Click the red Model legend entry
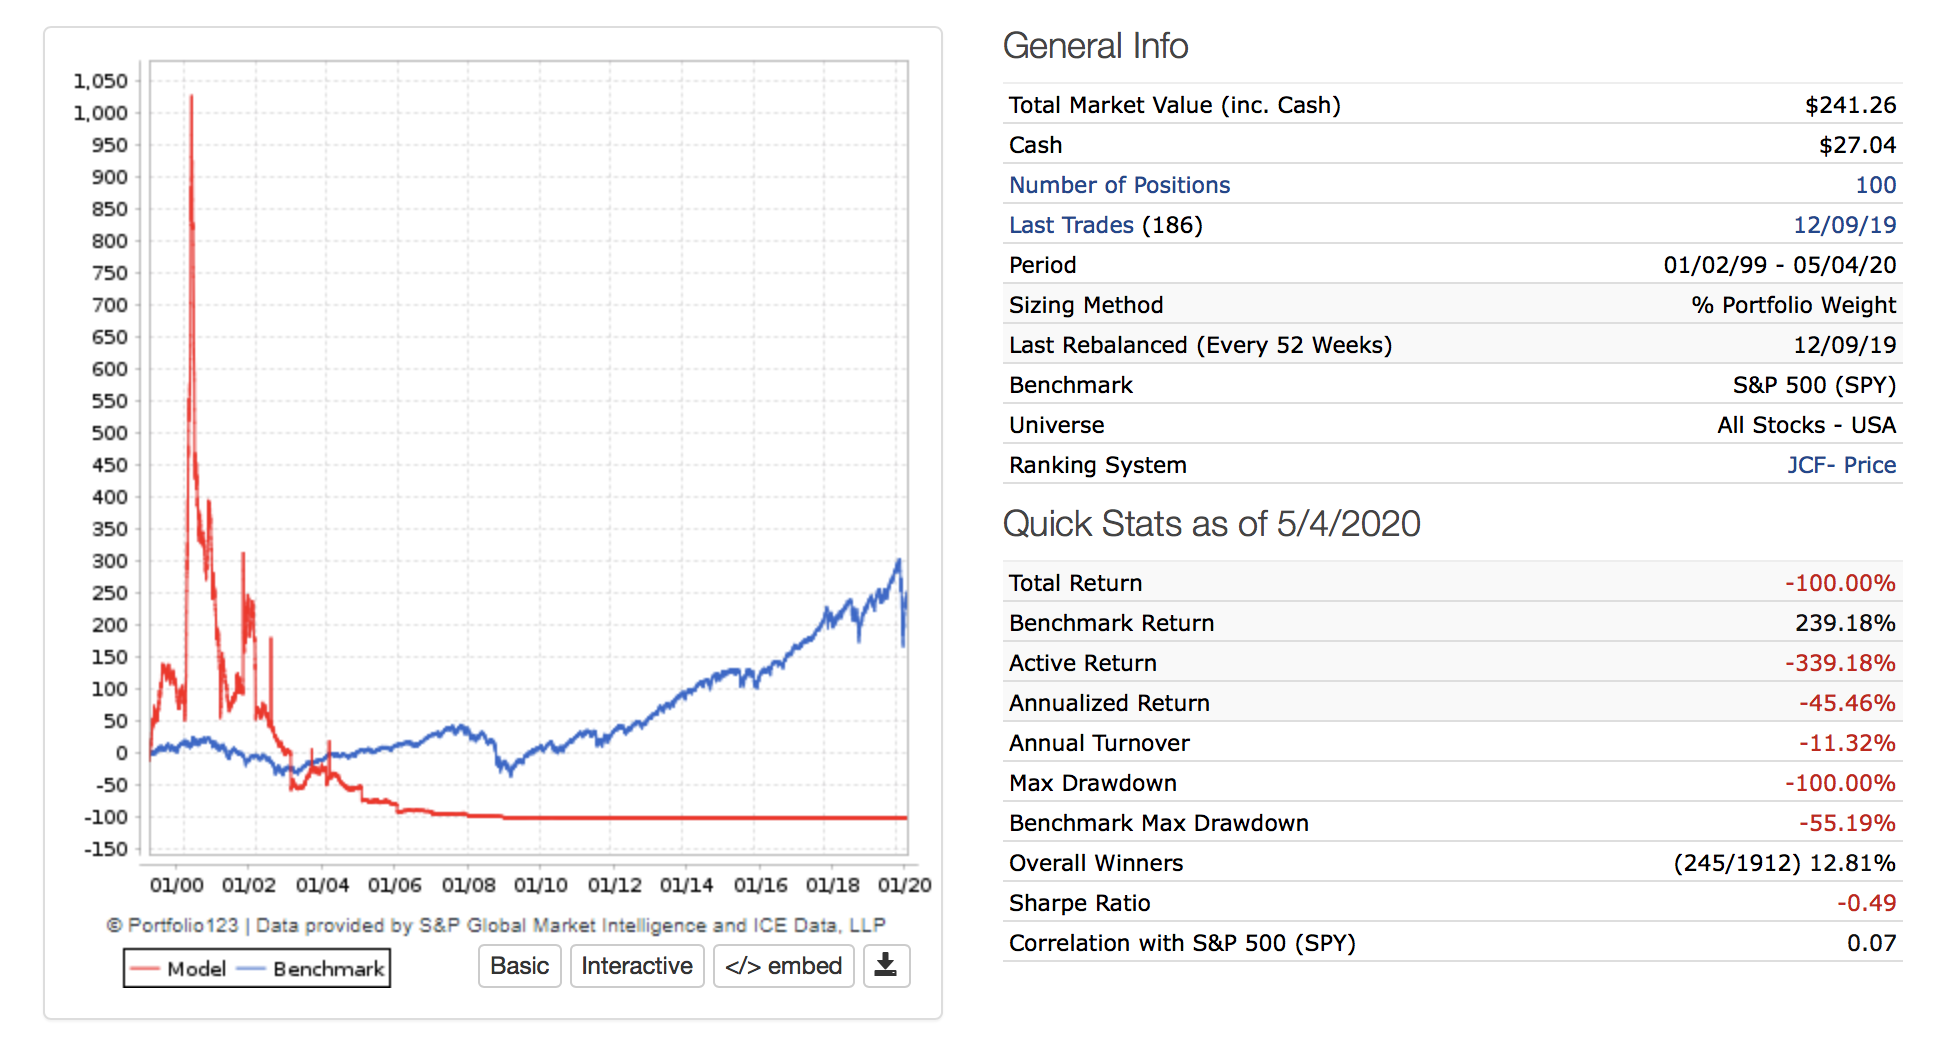This screenshot has width=1938, height=1046. (179, 968)
